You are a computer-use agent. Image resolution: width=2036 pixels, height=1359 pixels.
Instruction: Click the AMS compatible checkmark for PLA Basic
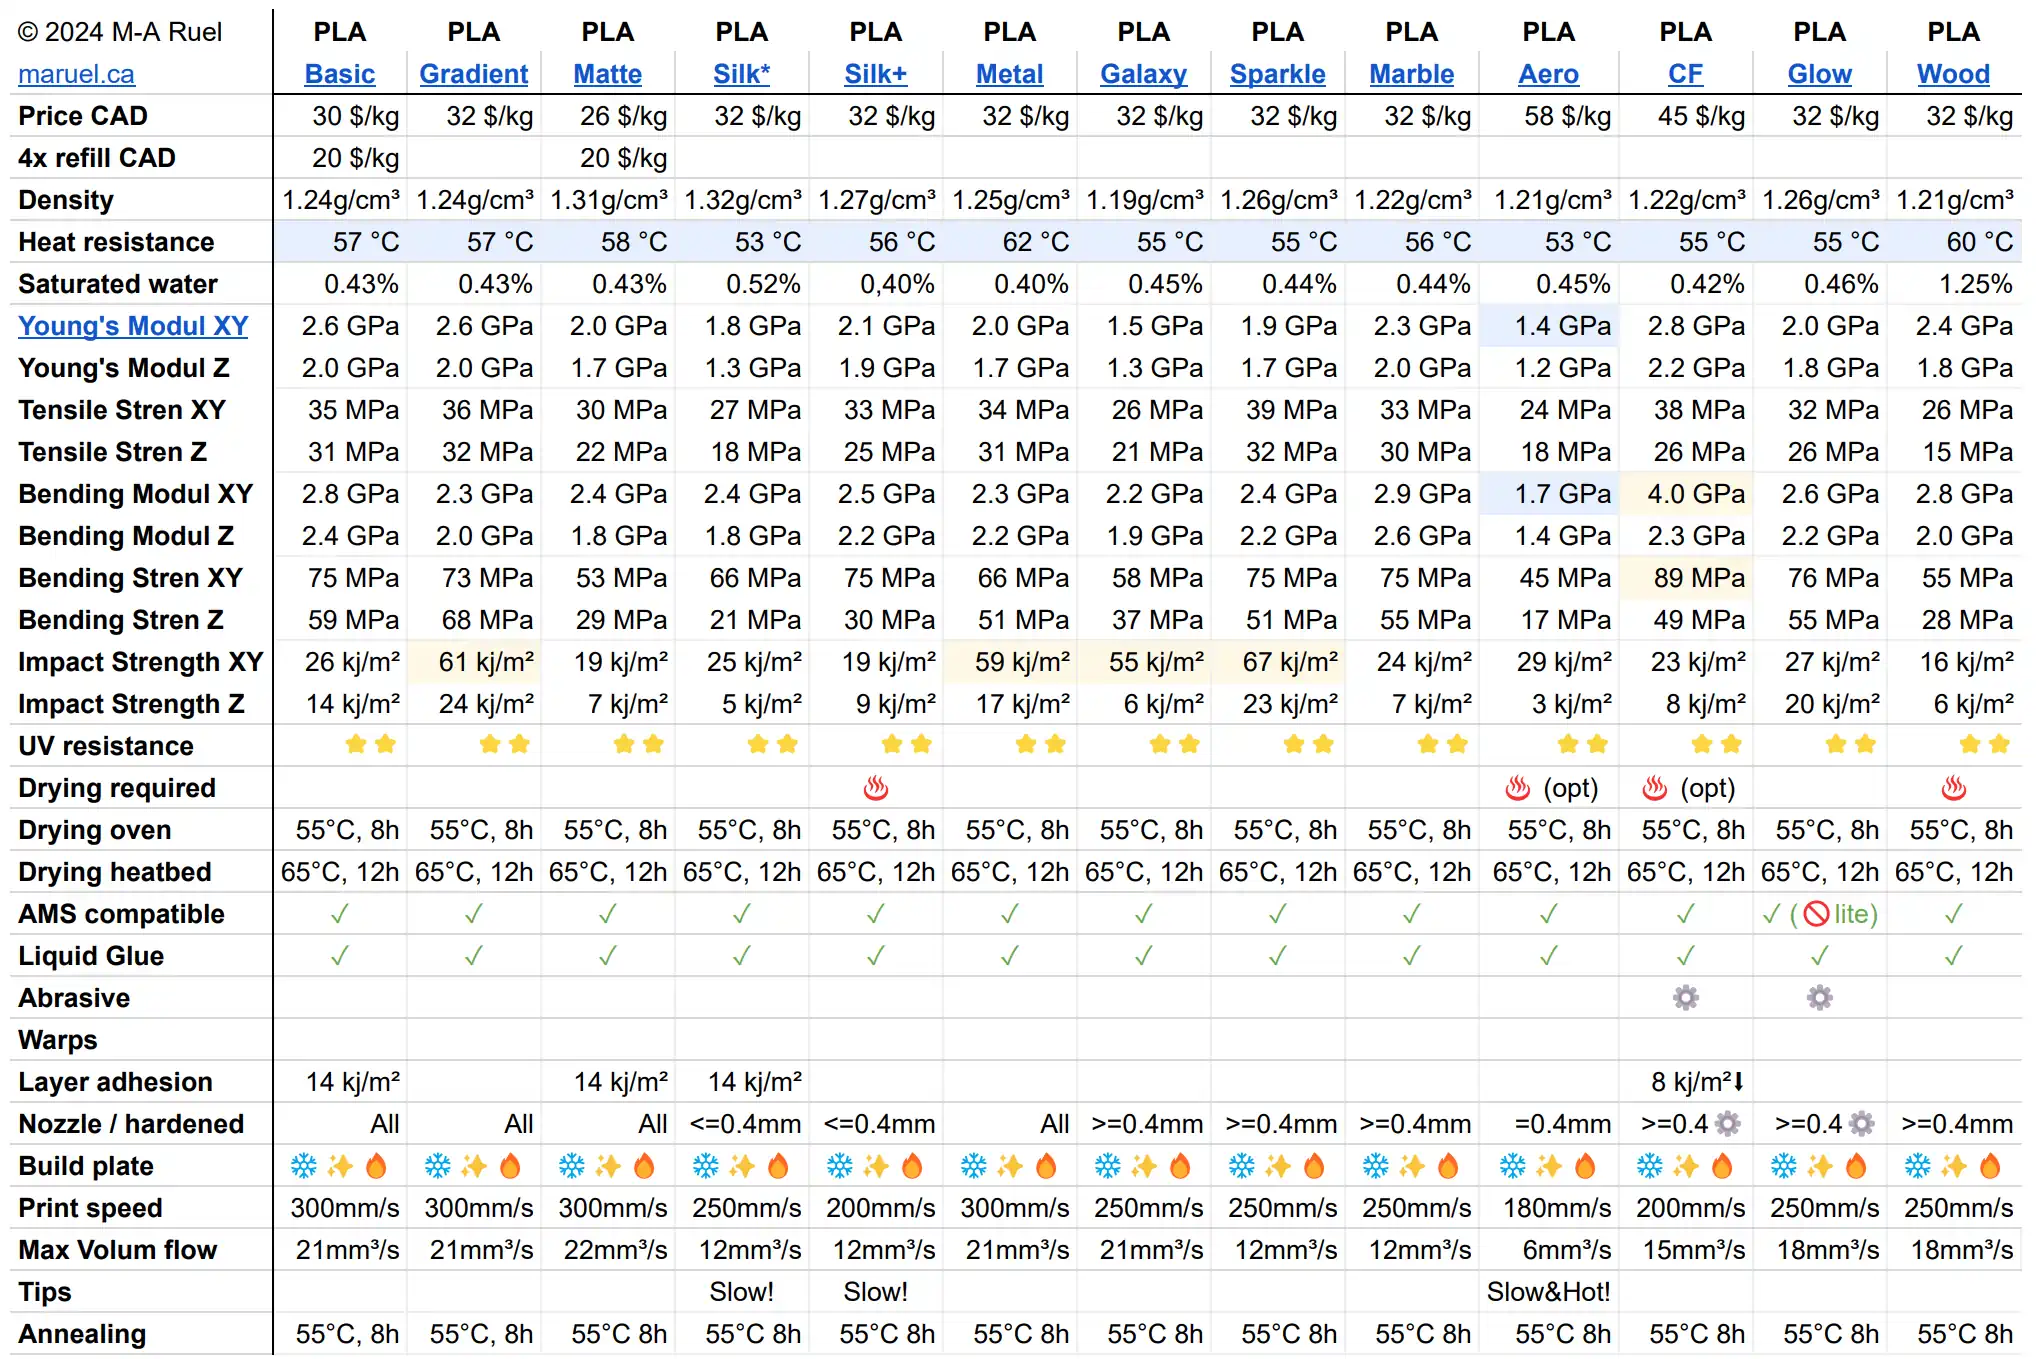click(x=340, y=914)
